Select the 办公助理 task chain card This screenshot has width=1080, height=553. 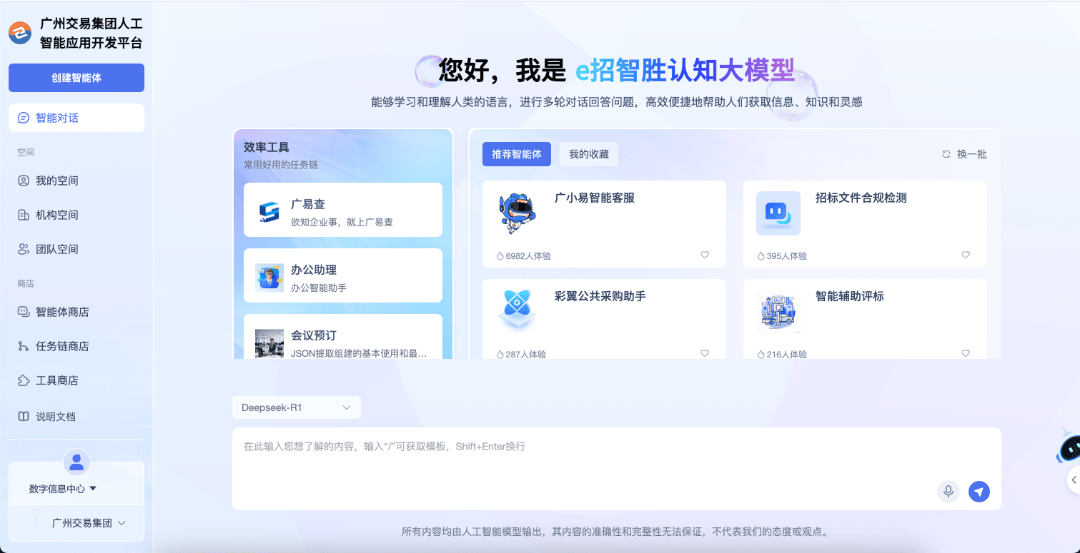click(x=342, y=277)
